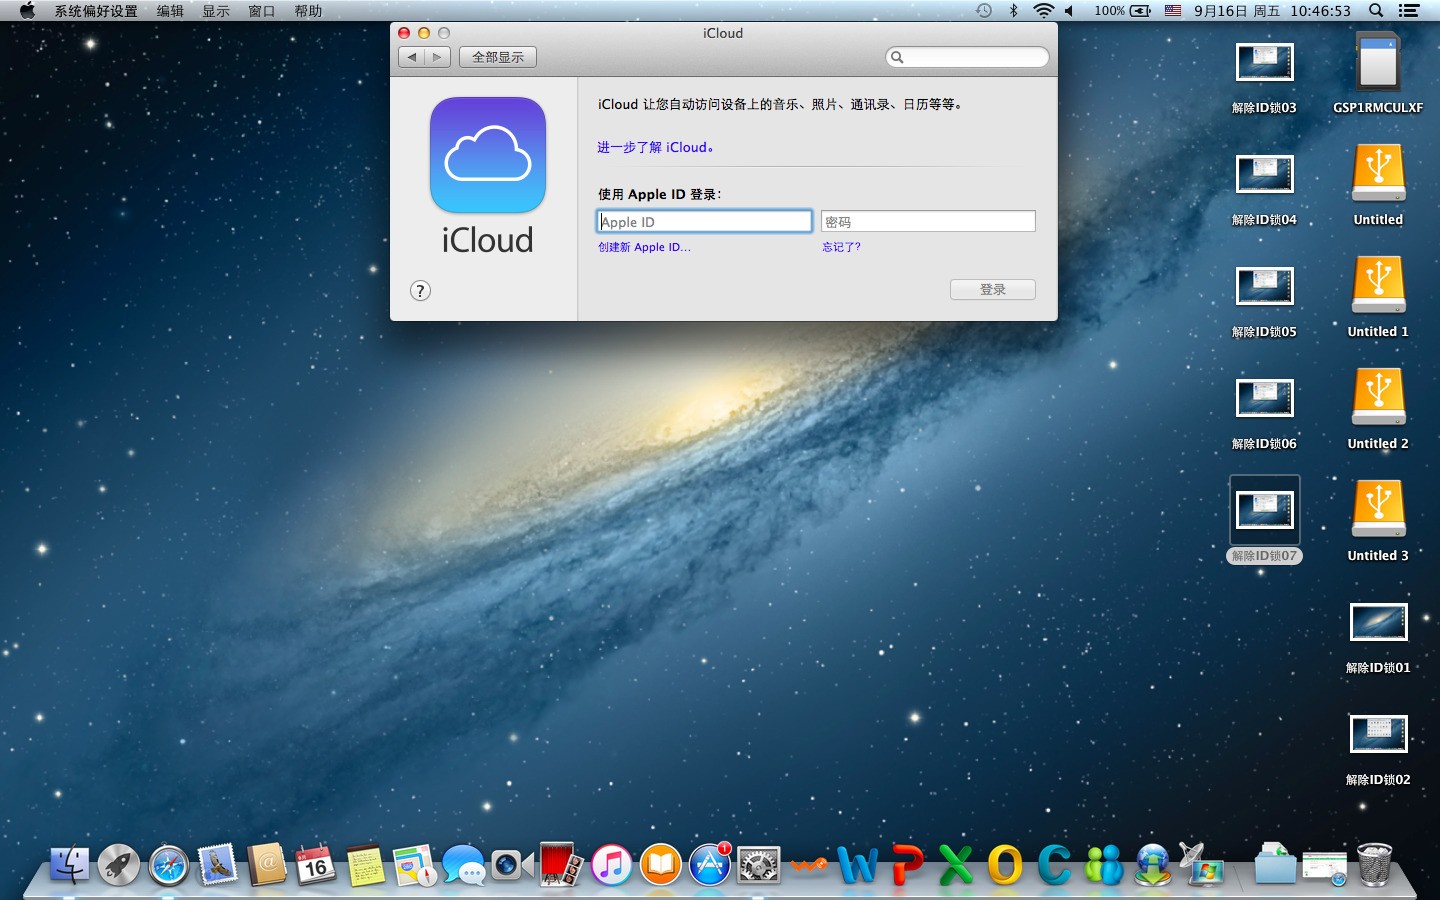The width and height of the screenshot is (1440, 900).
Task: Open Notification Center list icon
Action: [1409, 11]
